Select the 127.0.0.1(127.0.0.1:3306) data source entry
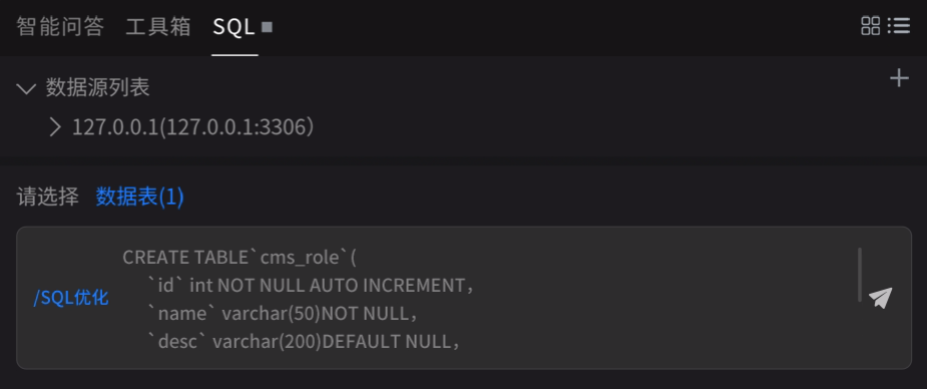927x389 pixels. [x=193, y=127]
